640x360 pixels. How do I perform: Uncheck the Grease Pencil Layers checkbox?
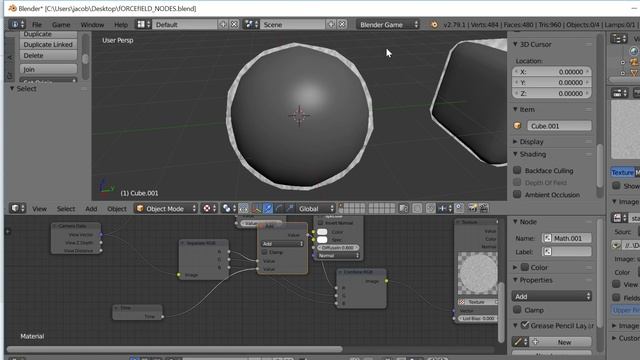click(525, 325)
